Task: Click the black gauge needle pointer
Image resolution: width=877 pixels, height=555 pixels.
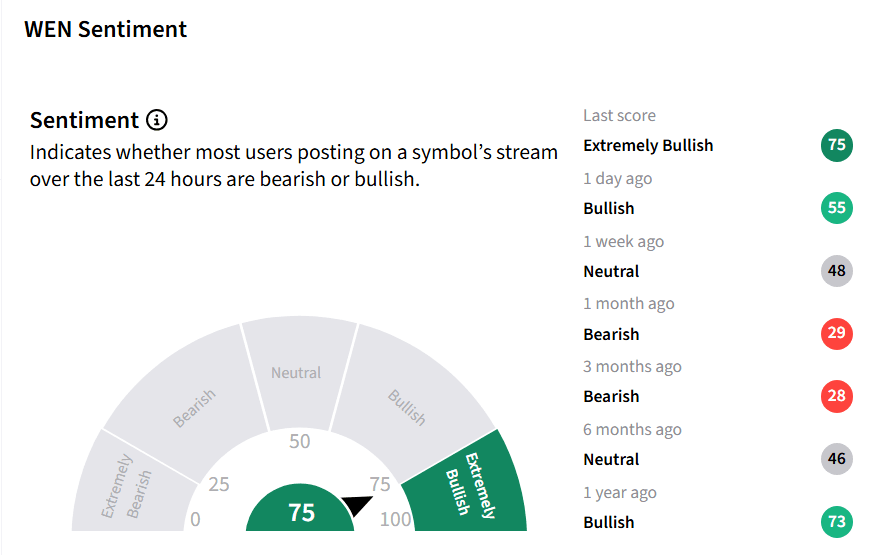Action: click(x=357, y=505)
